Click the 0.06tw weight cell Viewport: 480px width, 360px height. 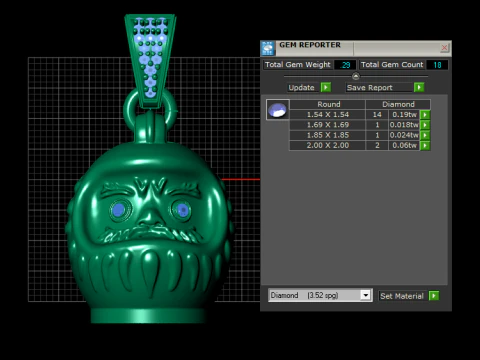click(404, 146)
